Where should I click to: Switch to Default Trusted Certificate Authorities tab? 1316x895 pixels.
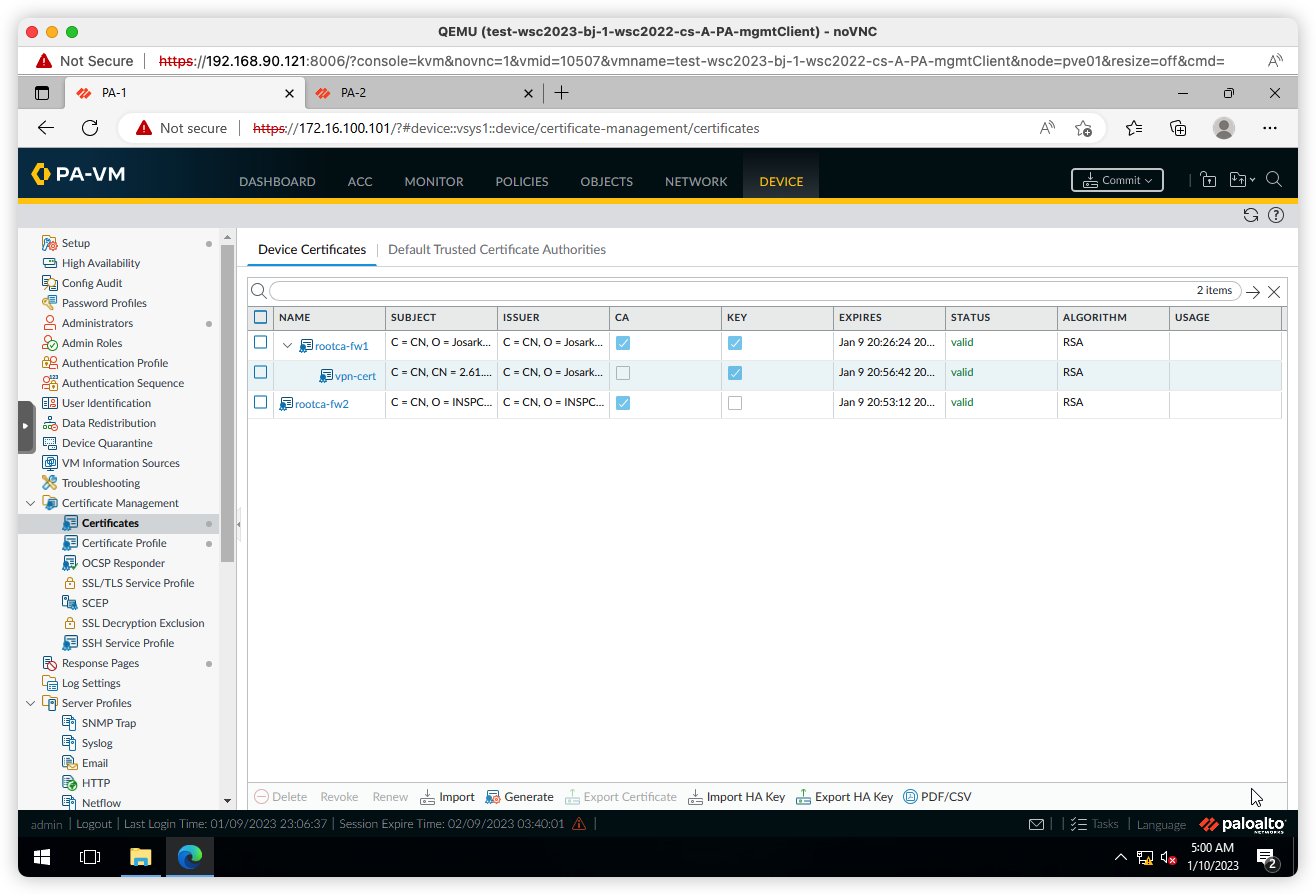tap(496, 249)
